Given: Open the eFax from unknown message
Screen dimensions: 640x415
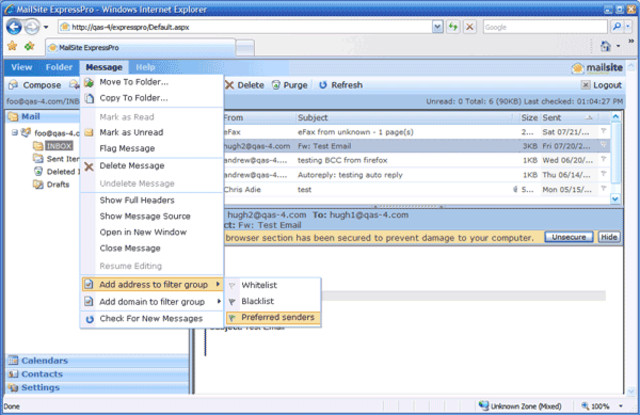Looking at the screenshot, I should [416, 132].
